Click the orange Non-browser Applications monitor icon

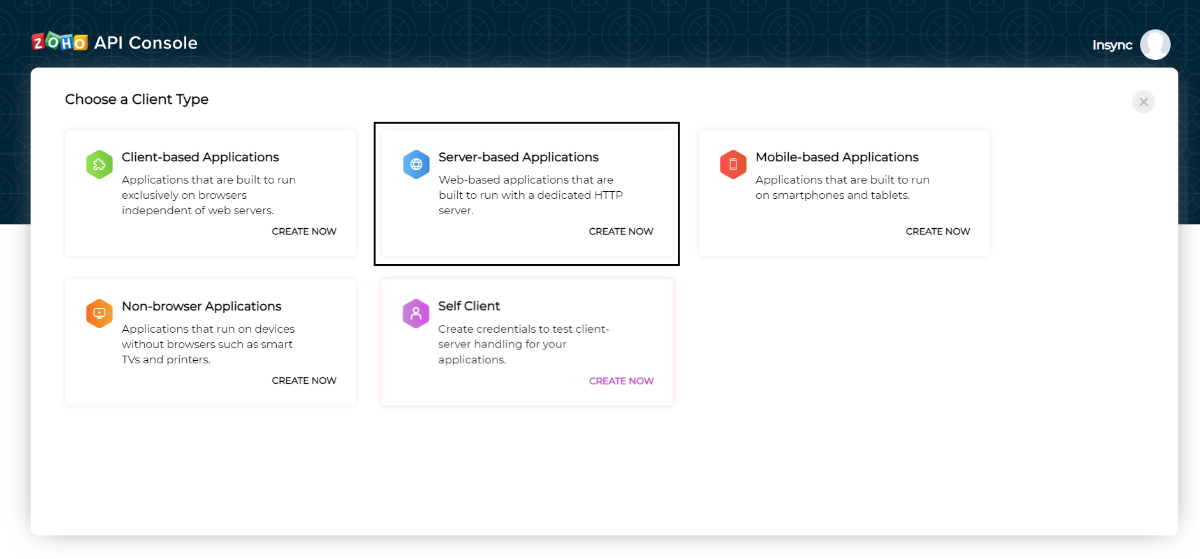click(99, 314)
